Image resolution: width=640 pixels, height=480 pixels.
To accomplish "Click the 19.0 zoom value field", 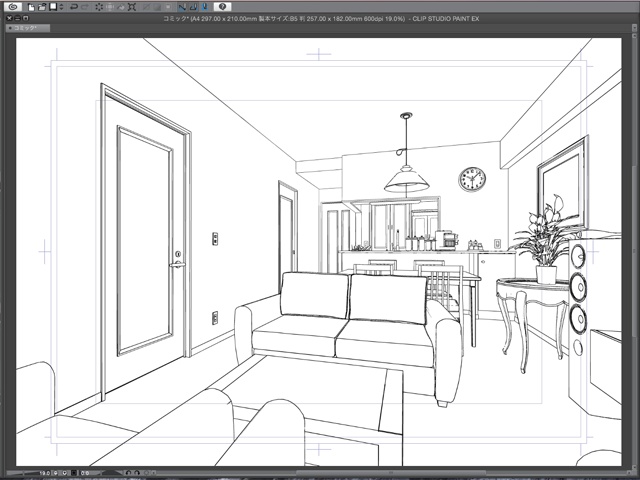I will click(44, 473).
